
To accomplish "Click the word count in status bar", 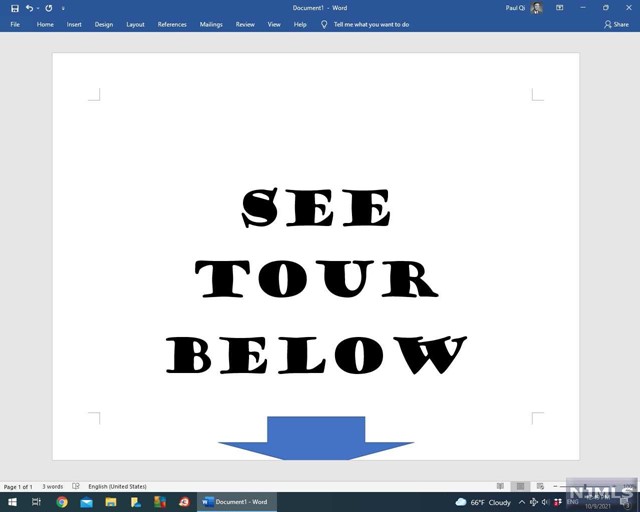I will coord(52,487).
